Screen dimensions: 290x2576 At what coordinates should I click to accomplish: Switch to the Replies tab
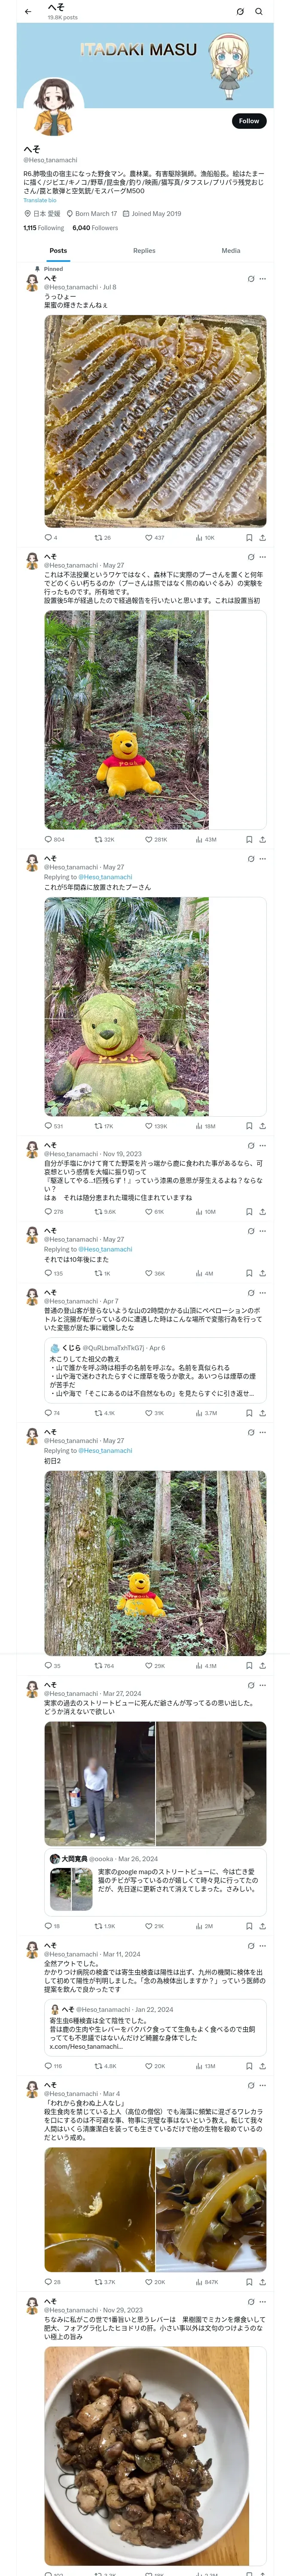(144, 251)
